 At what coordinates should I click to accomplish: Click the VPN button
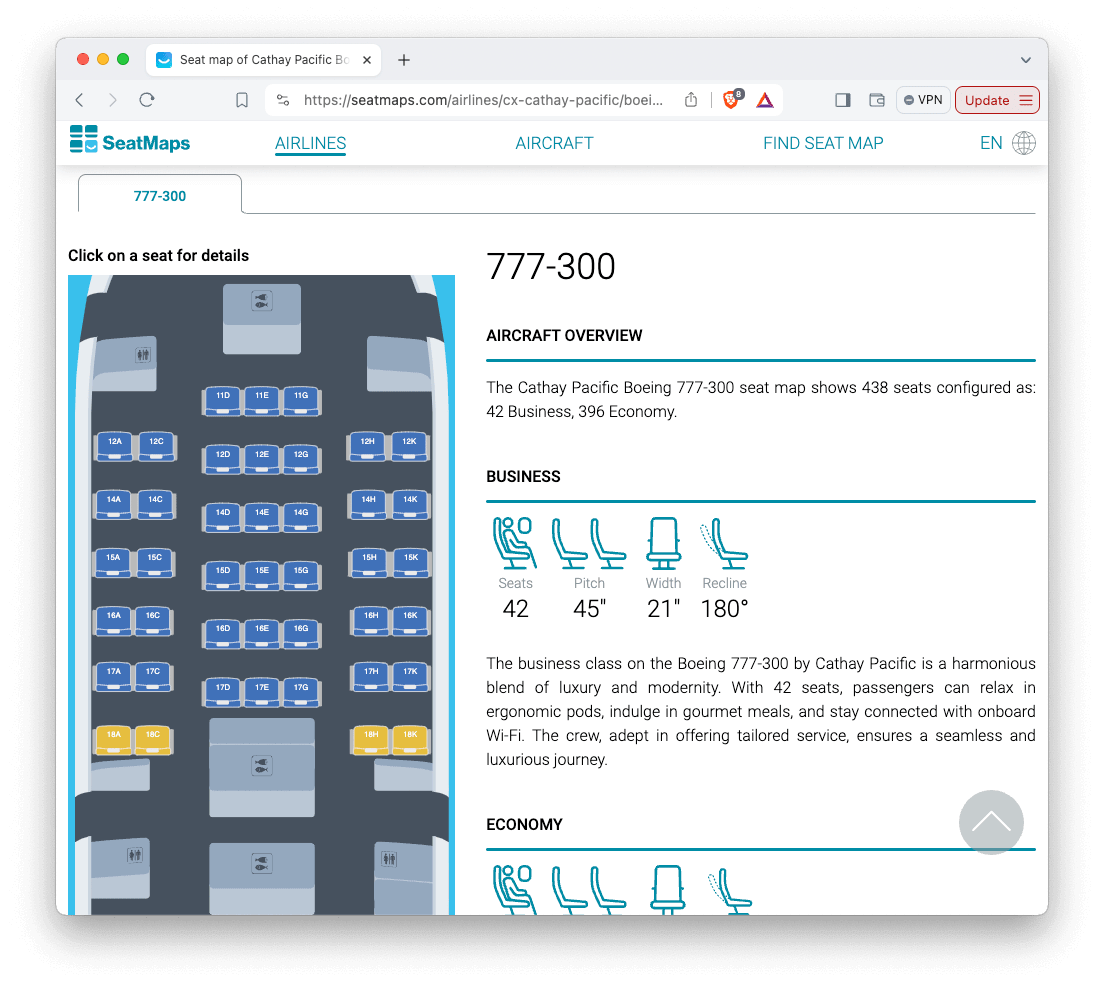click(923, 100)
